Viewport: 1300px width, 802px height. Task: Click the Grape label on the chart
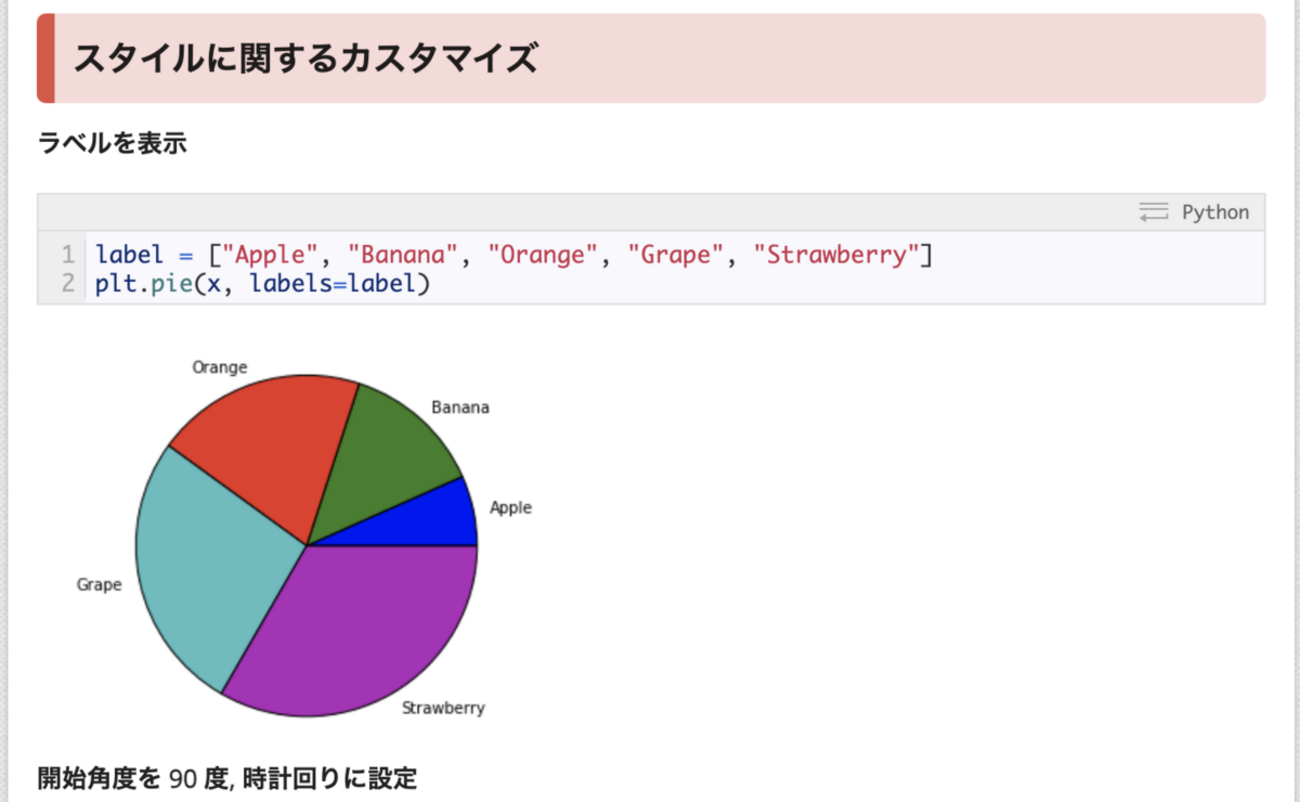pos(98,584)
